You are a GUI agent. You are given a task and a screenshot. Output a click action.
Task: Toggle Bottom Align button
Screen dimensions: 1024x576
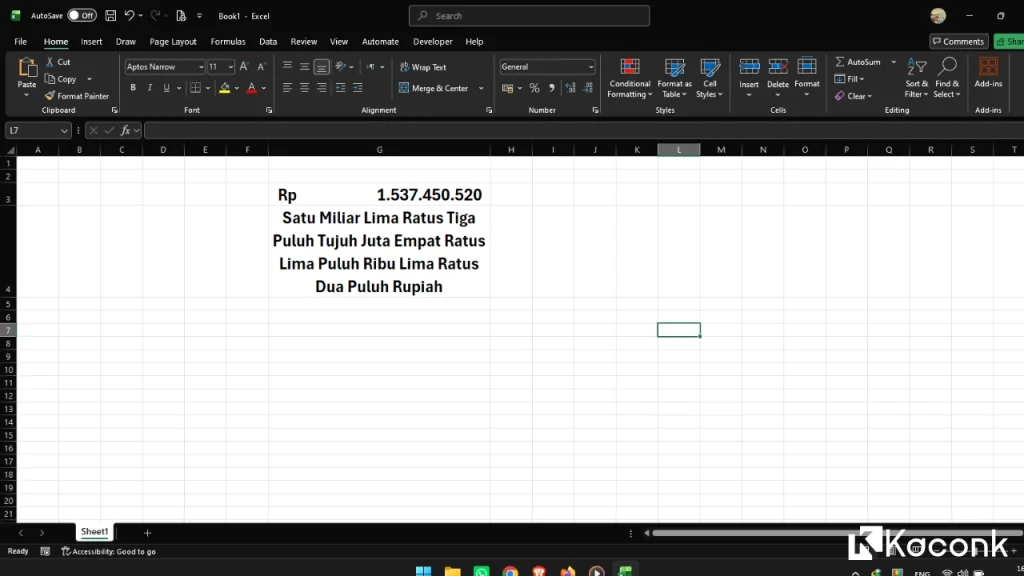[321, 66]
